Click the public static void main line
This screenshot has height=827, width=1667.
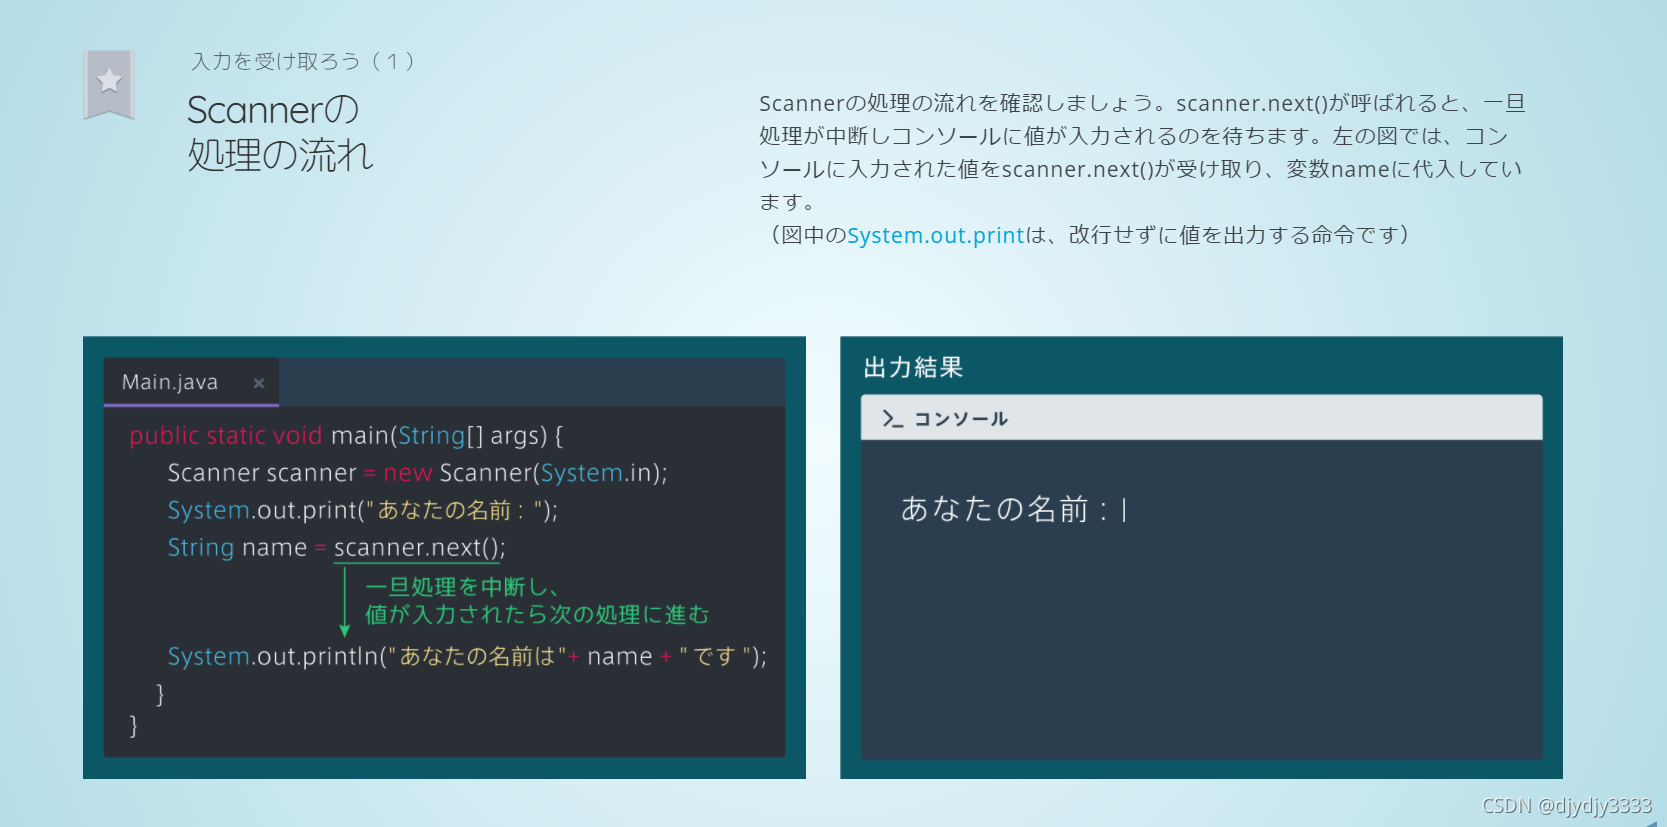point(346,436)
